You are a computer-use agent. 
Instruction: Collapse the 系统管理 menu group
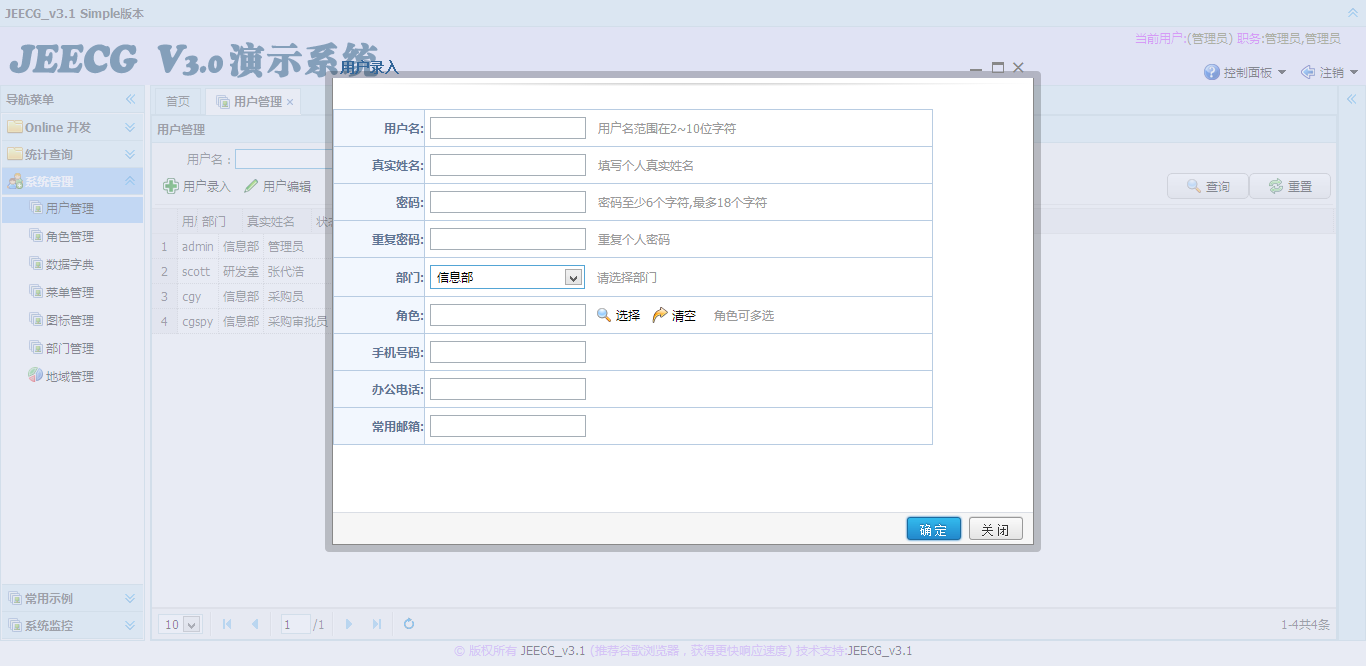[x=72, y=181]
